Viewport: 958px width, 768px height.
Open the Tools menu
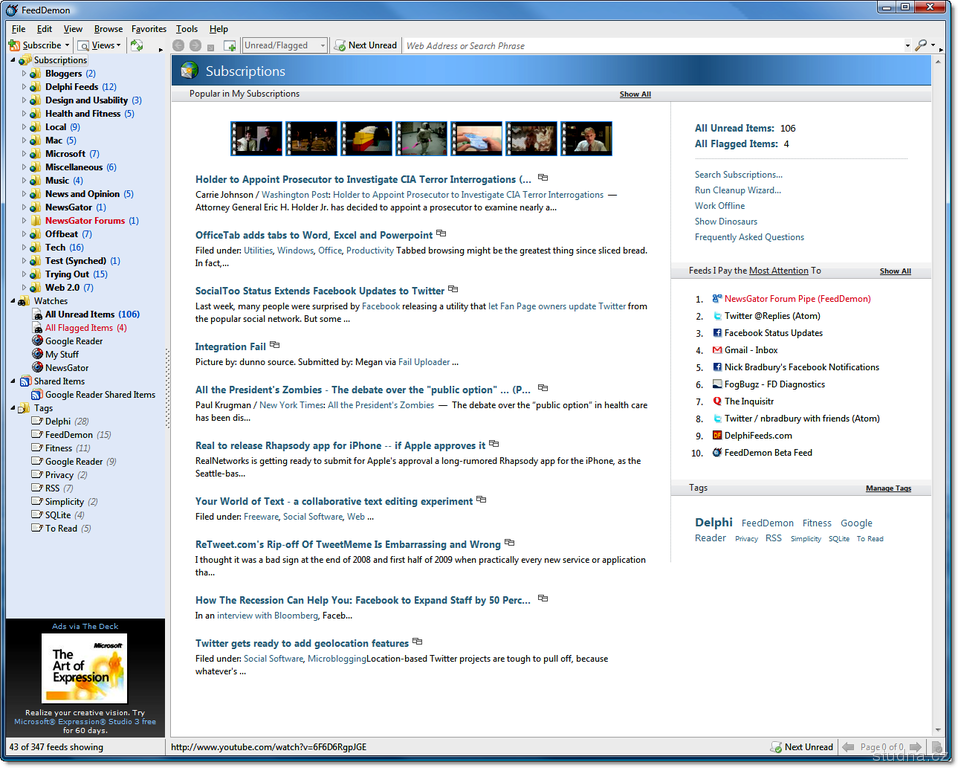[x=187, y=29]
